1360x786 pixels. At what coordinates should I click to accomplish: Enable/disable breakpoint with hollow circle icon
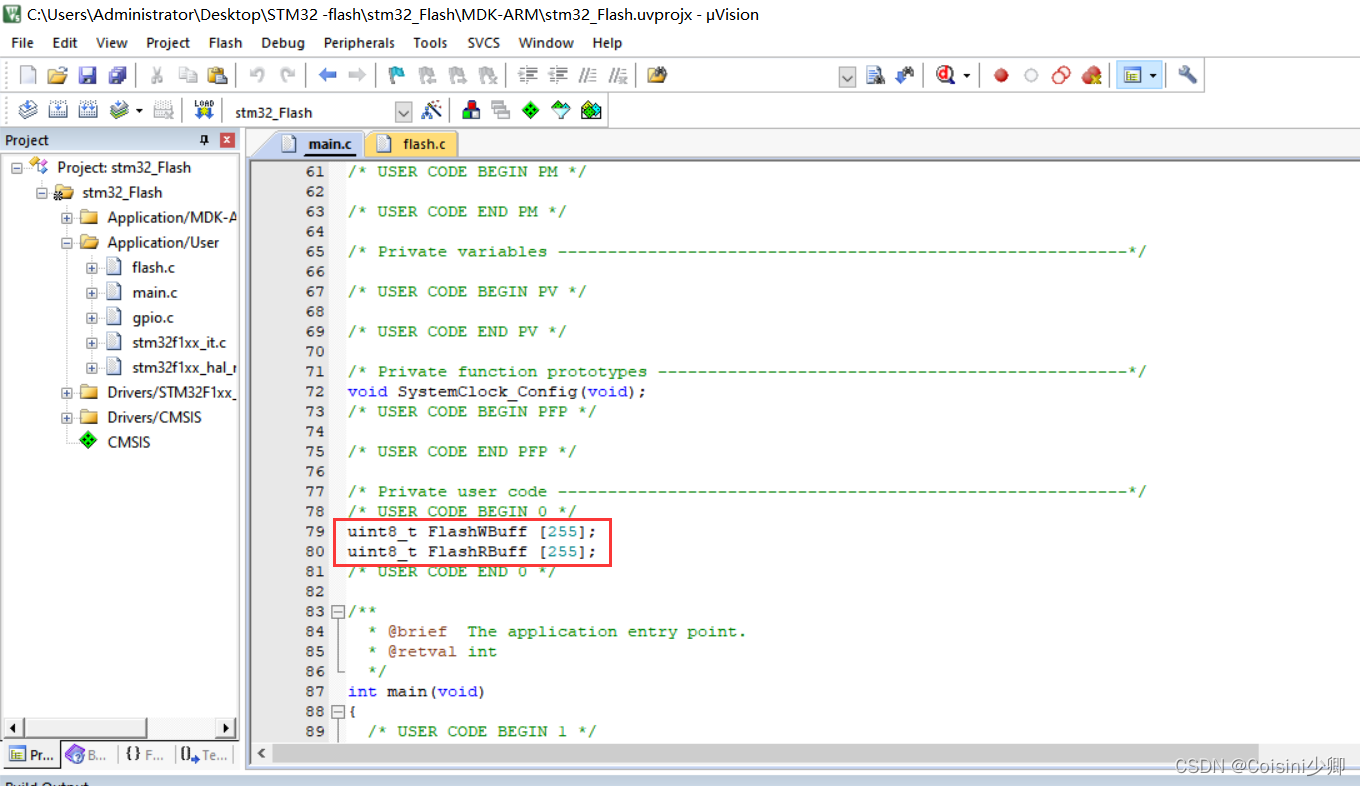coord(1031,75)
